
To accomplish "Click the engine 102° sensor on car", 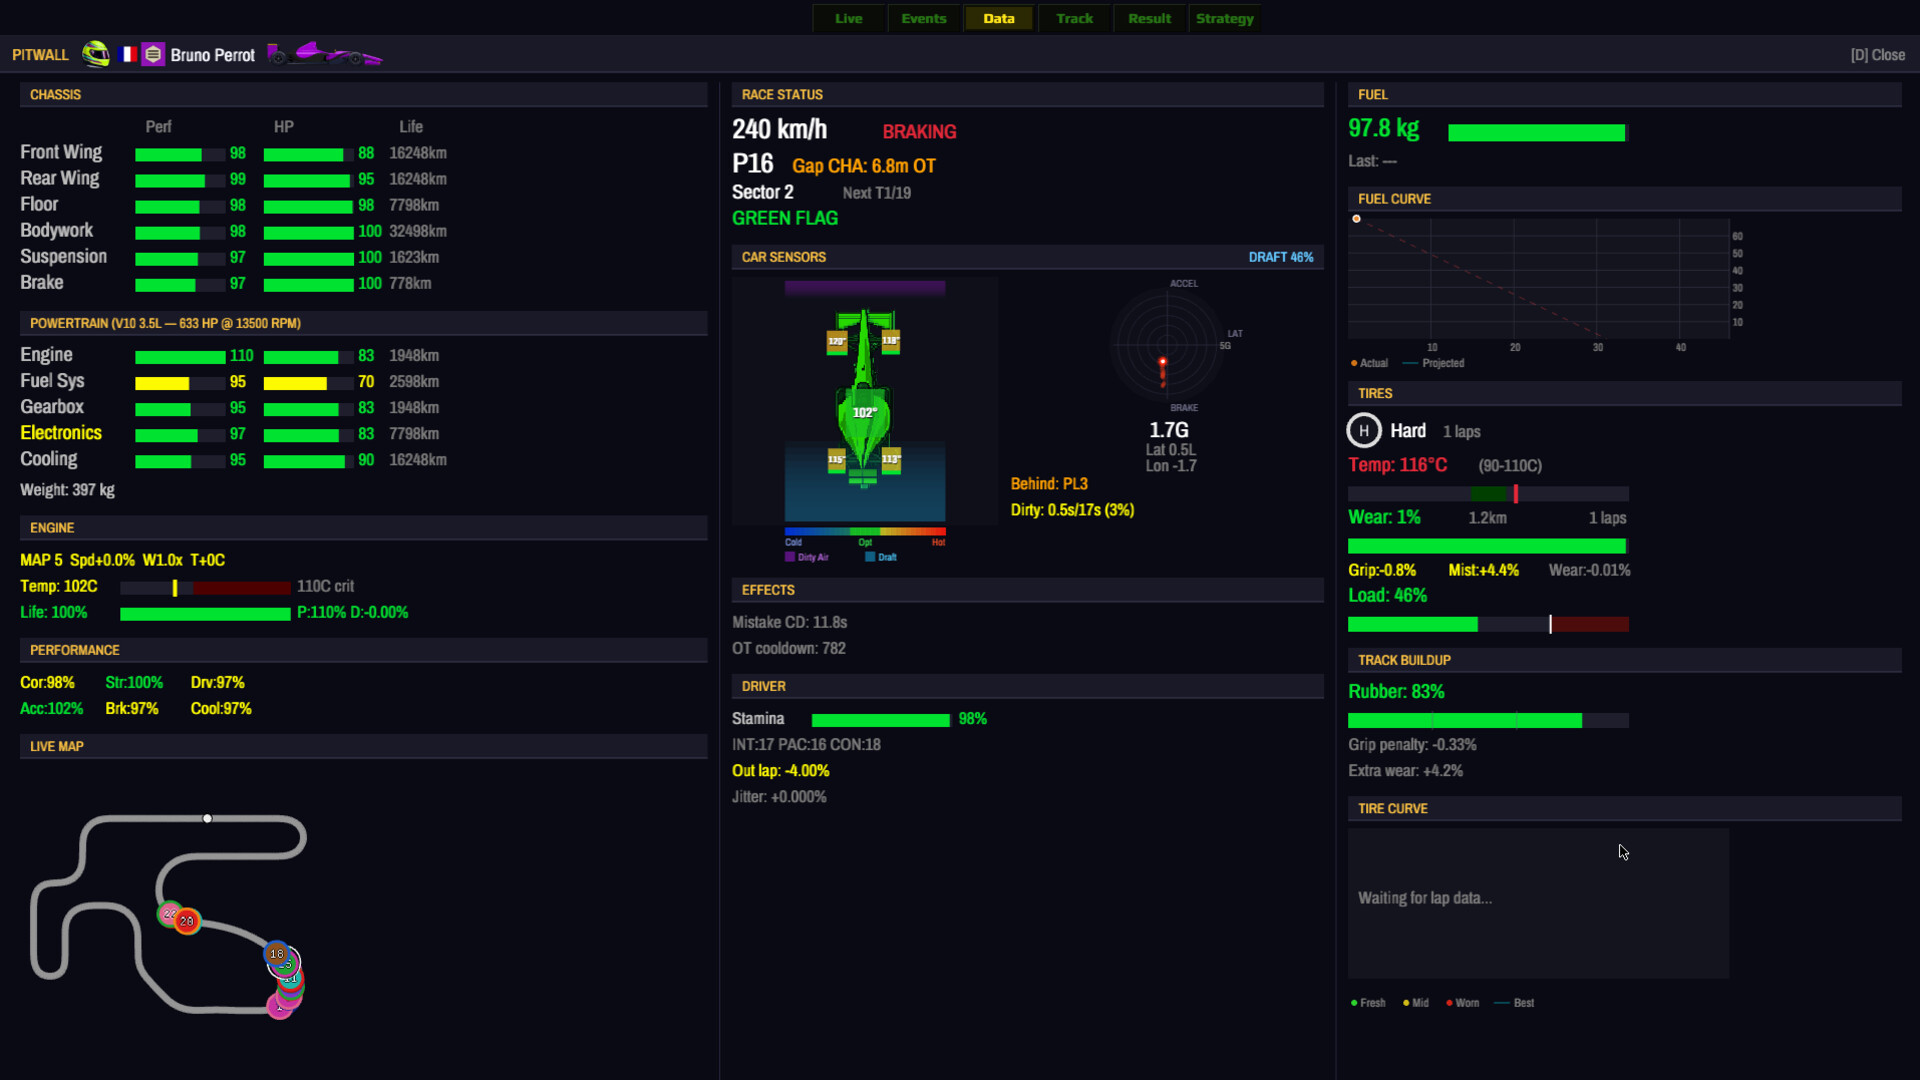I will click(x=864, y=412).
